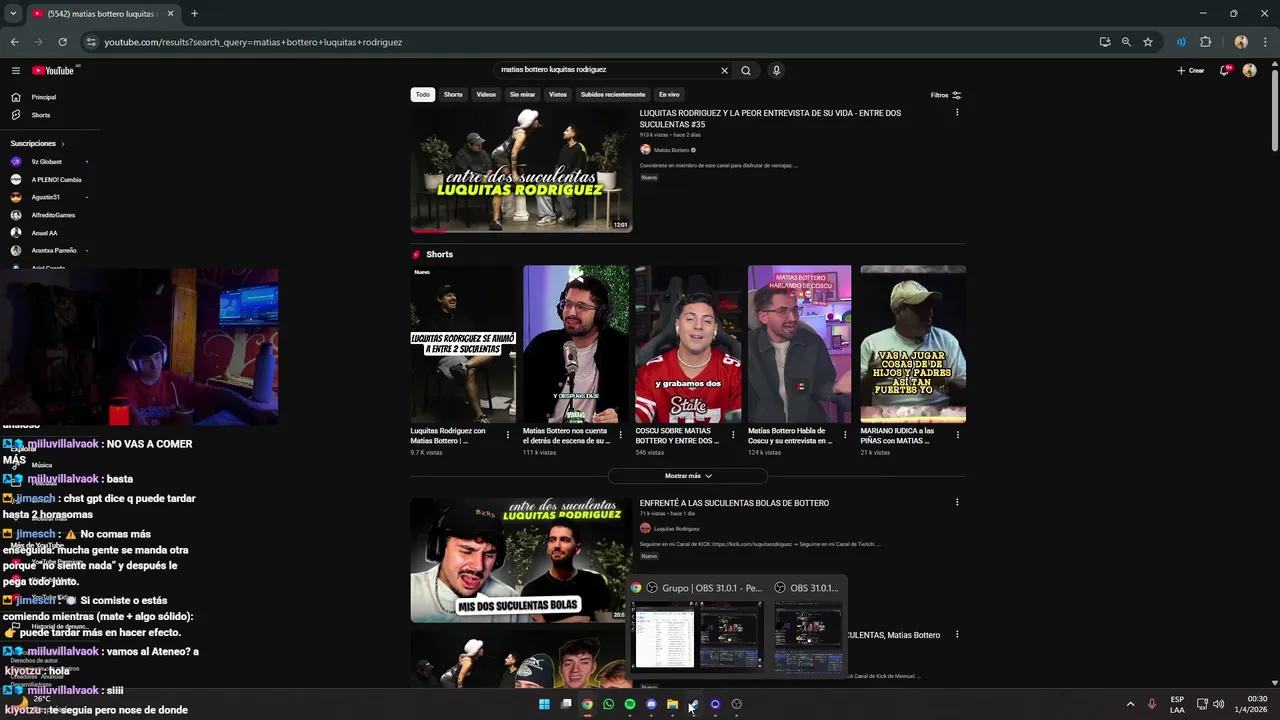Open the Chrome extensions puzzle icon
The height and width of the screenshot is (720, 1280).
(x=1205, y=42)
